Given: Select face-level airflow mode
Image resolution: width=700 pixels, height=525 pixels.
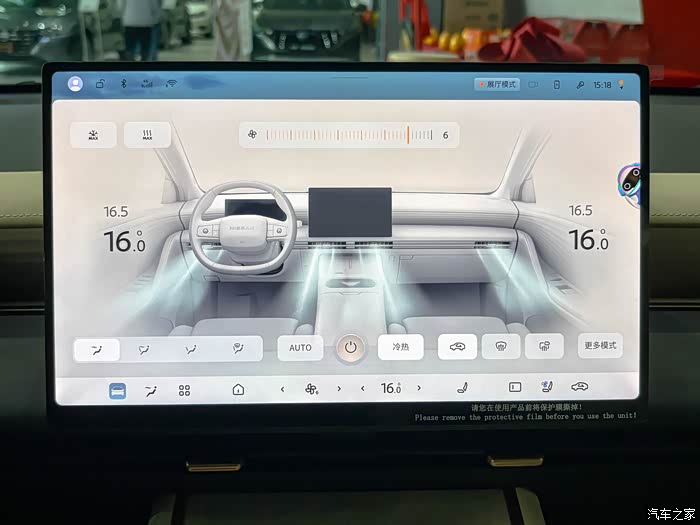Looking at the screenshot, I should pos(97,350).
